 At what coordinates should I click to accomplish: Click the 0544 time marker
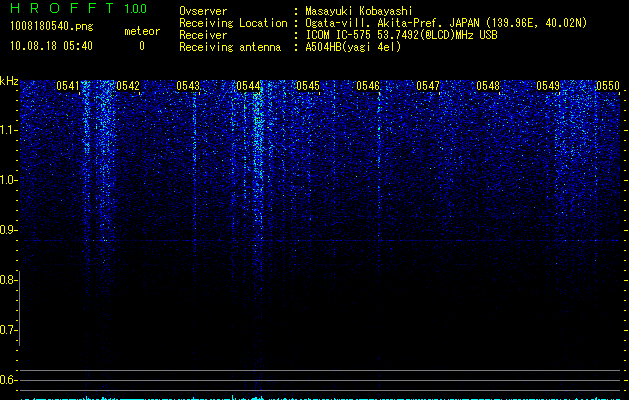(x=248, y=86)
